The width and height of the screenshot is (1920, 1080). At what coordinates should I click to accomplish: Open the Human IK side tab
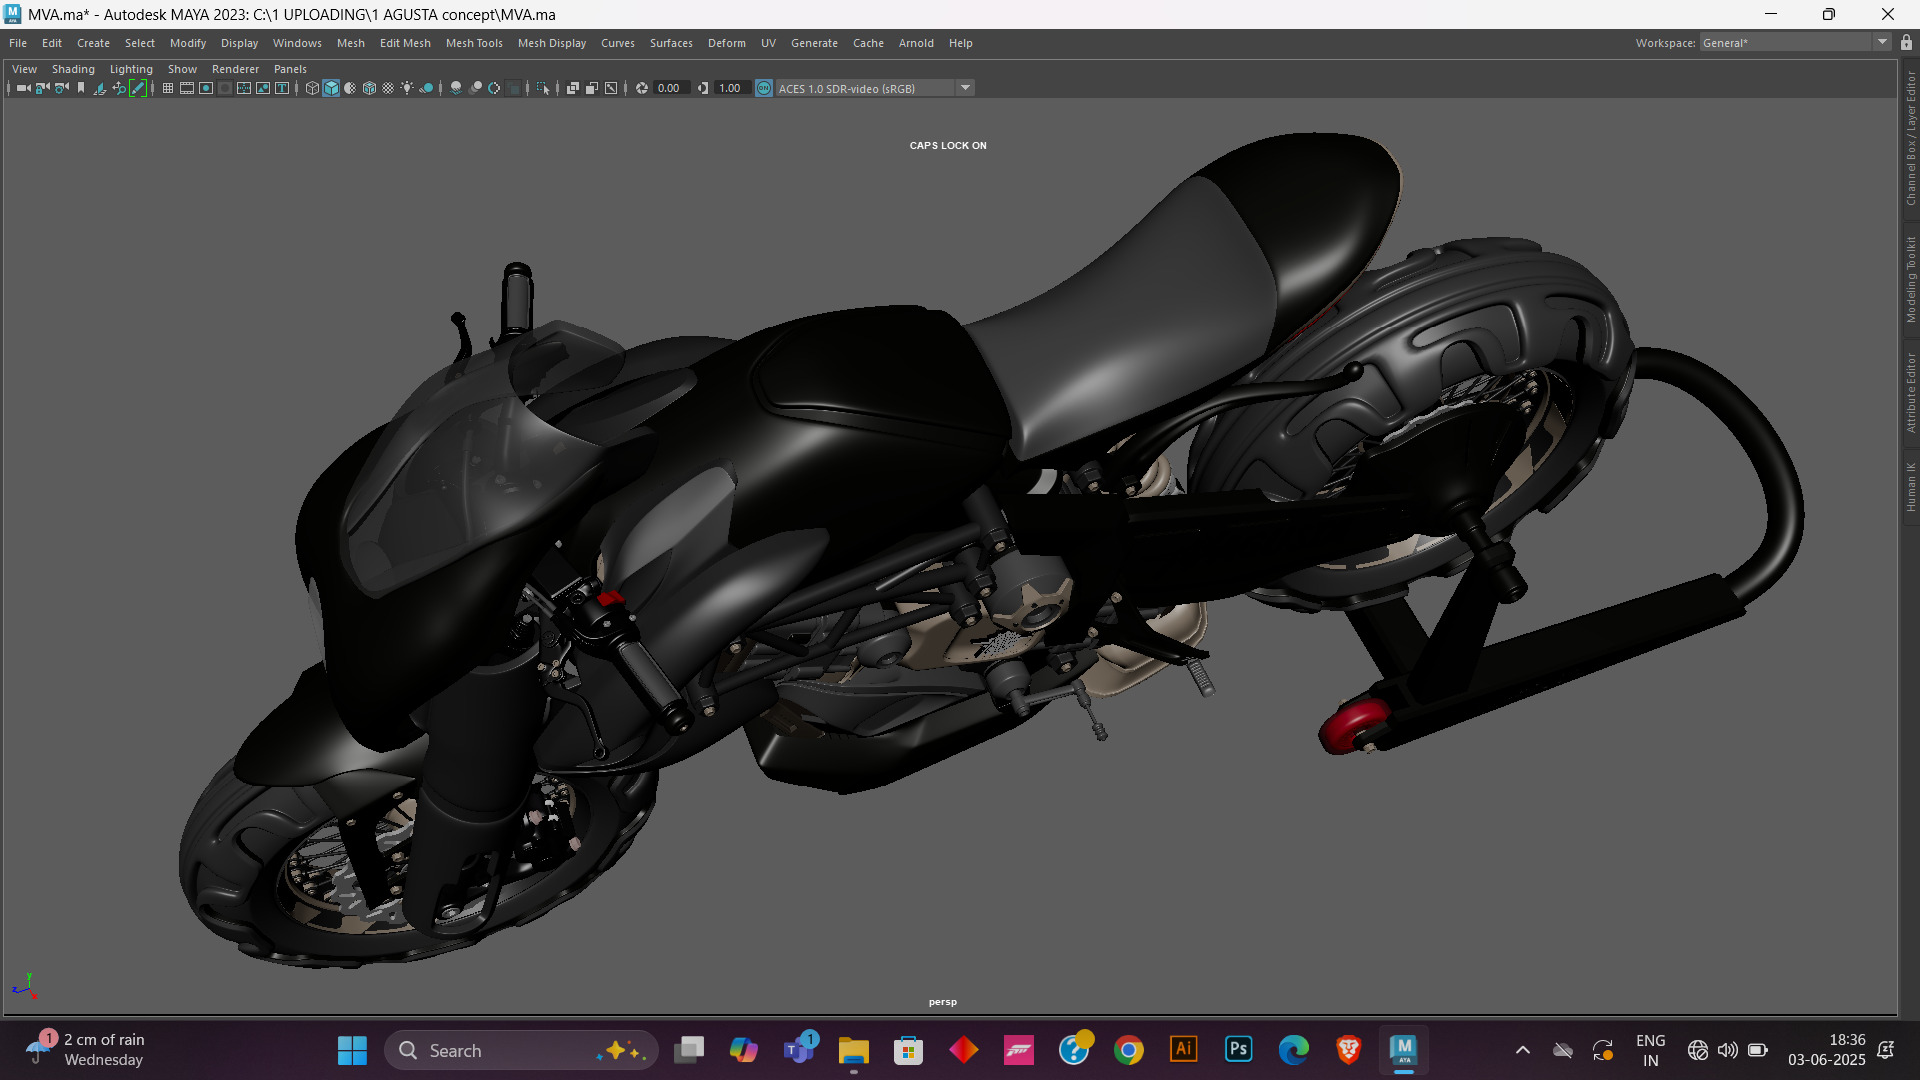click(1910, 487)
